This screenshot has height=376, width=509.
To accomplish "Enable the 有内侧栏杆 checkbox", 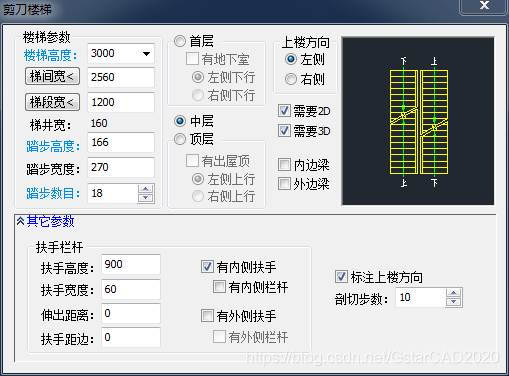I will [219, 287].
